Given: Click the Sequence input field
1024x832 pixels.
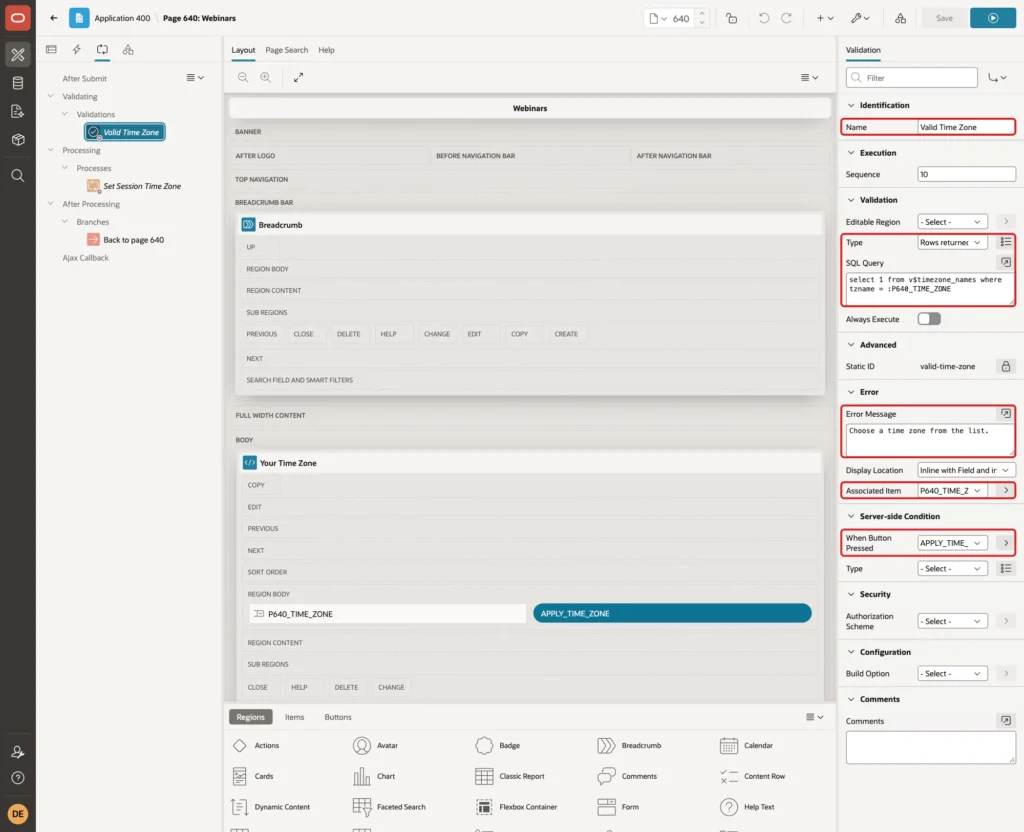Looking at the screenshot, I should coord(967,174).
